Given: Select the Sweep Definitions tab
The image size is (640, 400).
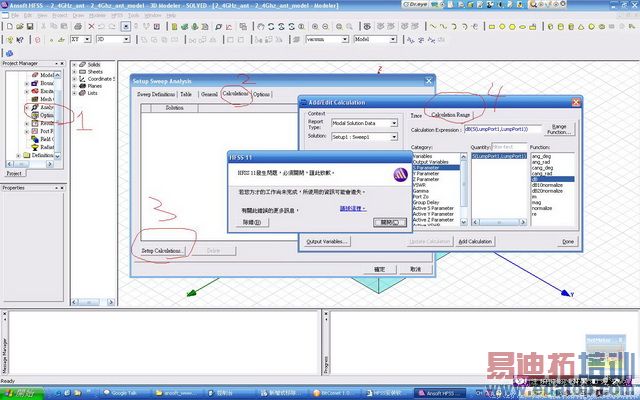Looking at the screenshot, I should click(156, 94).
